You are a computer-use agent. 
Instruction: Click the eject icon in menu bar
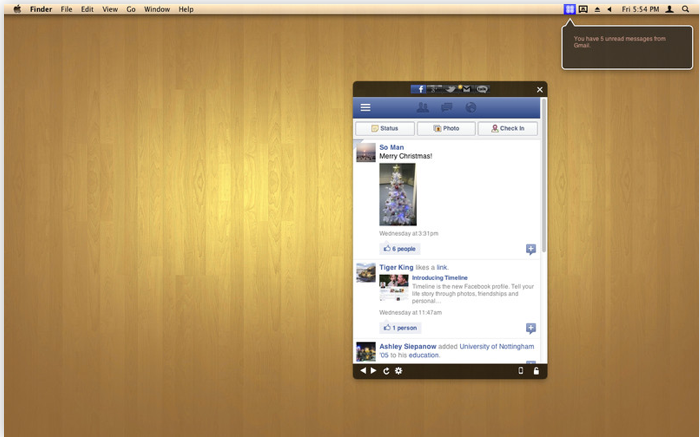[x=597, y=9]
